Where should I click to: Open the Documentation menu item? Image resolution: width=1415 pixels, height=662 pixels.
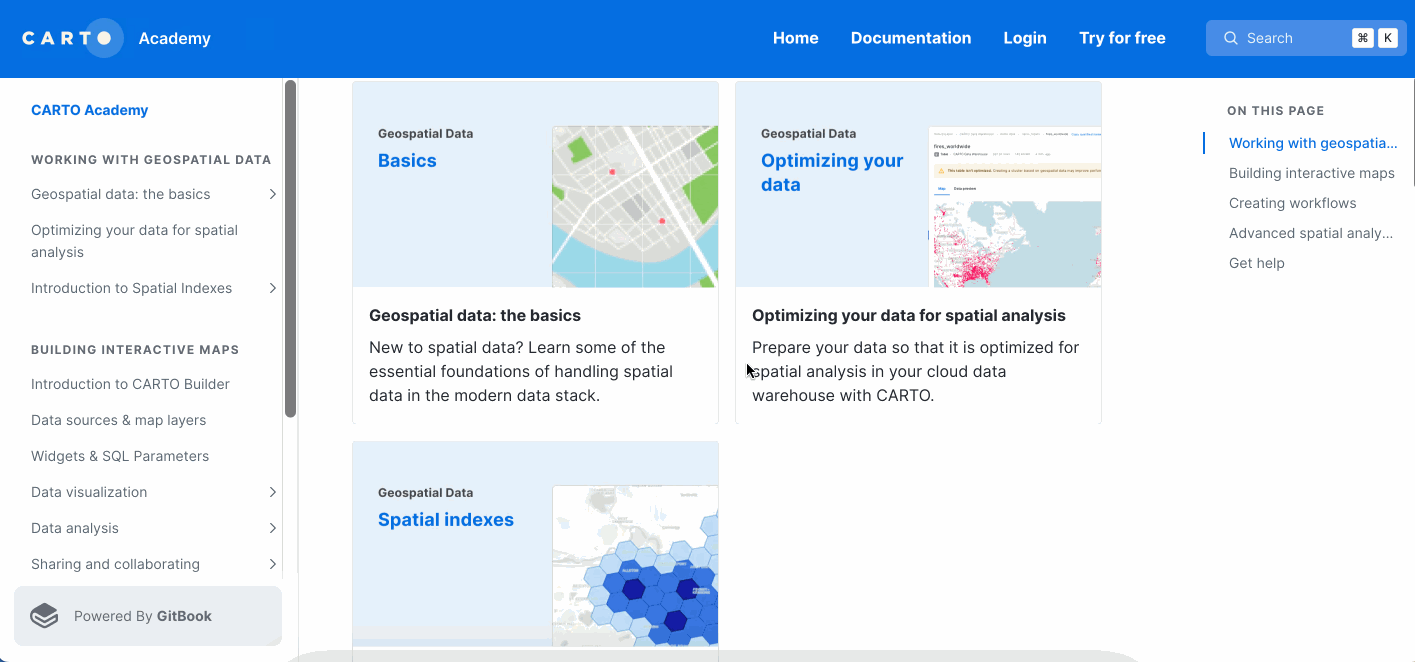[x=910, y=38]
